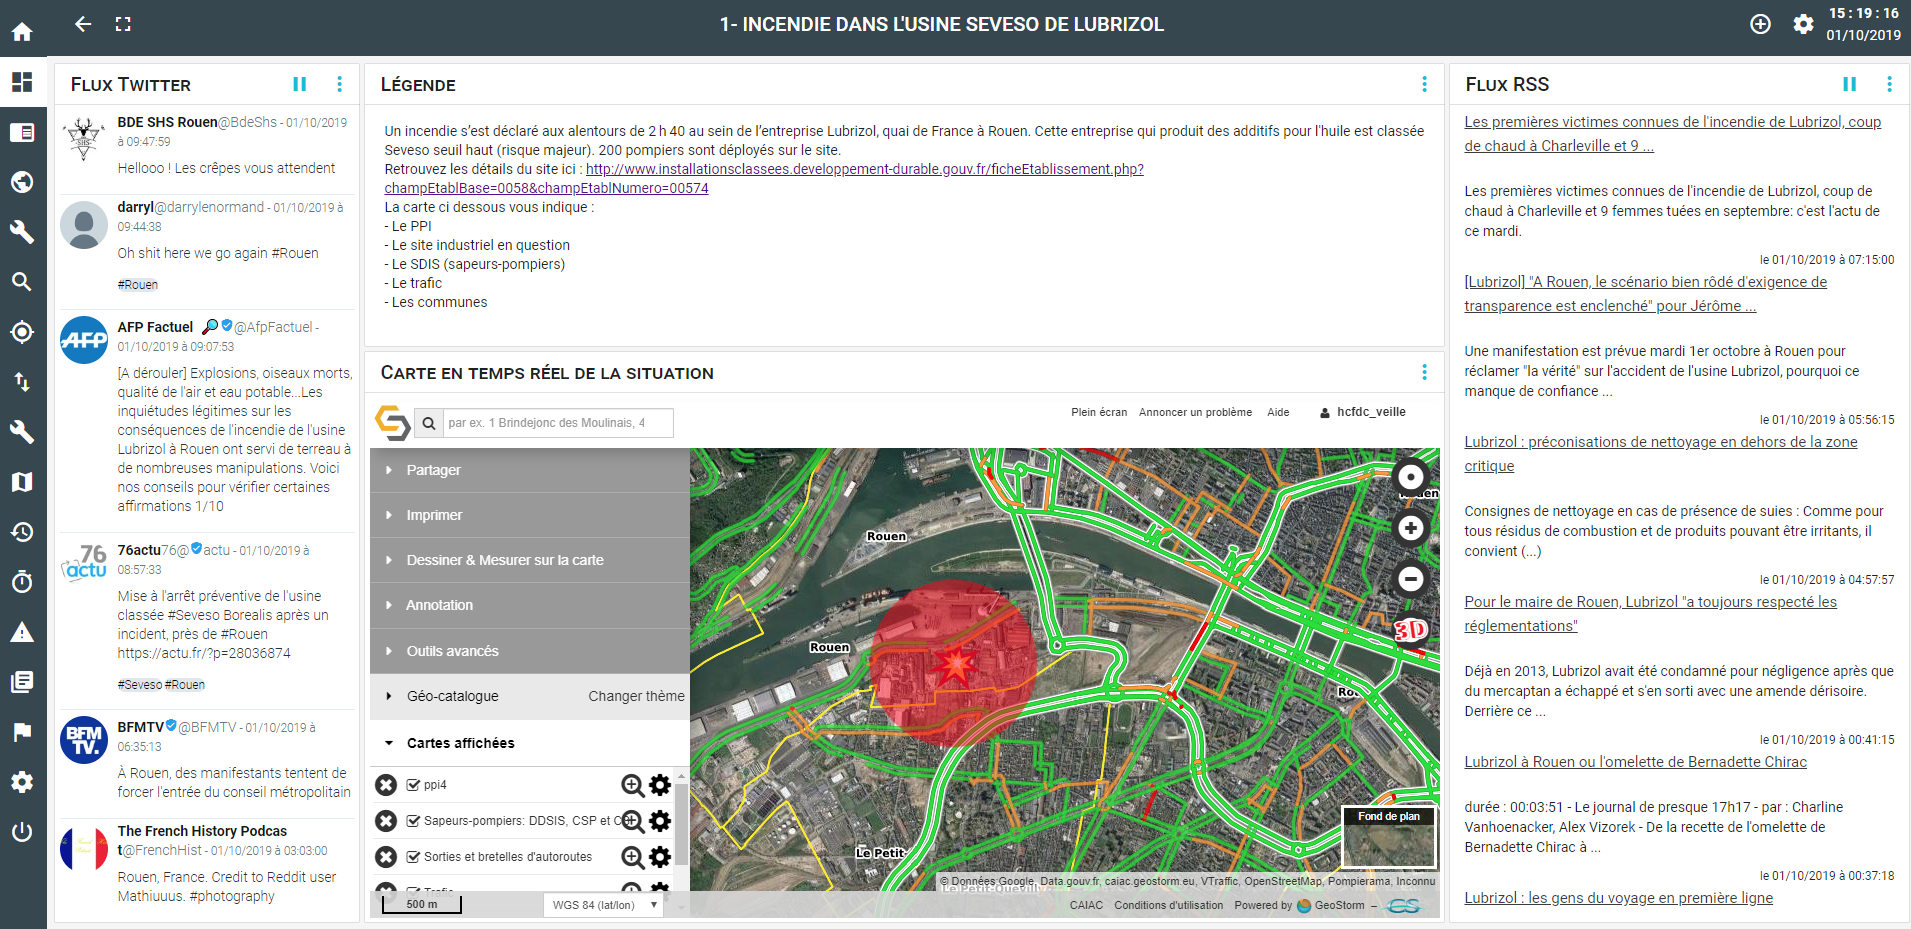
Task: Switch the map to 3D view
Action: 1411,630
